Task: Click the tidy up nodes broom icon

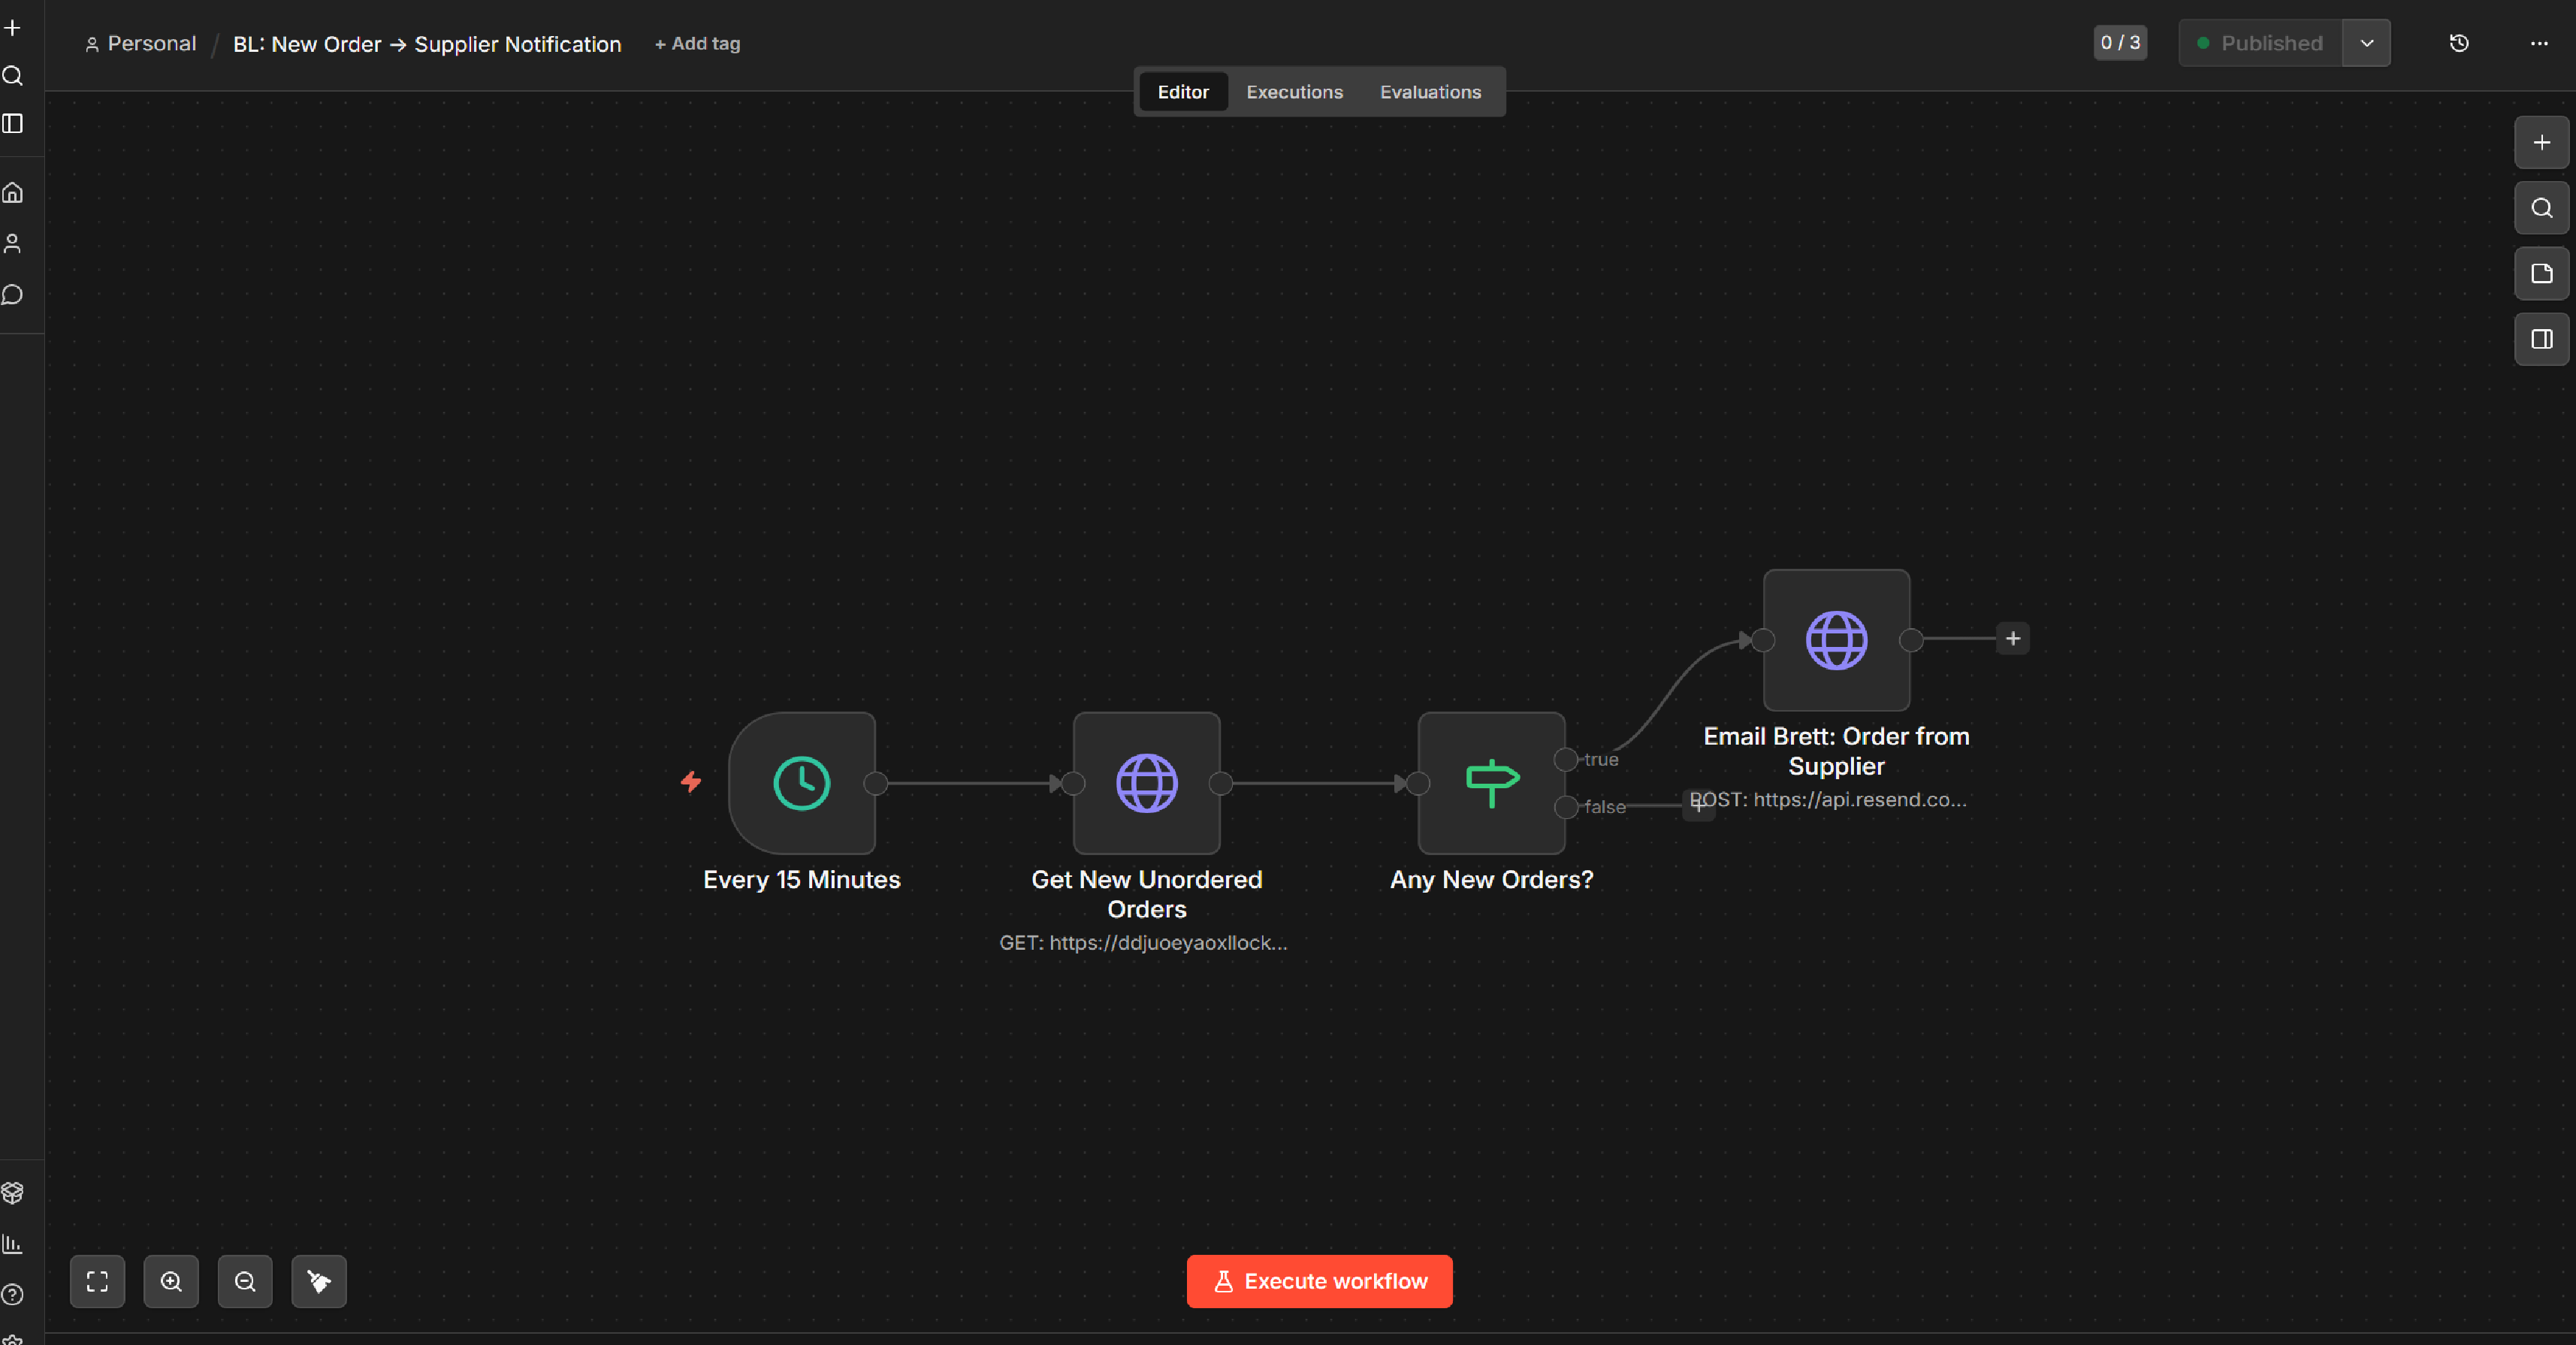Action: point(319,1281)
